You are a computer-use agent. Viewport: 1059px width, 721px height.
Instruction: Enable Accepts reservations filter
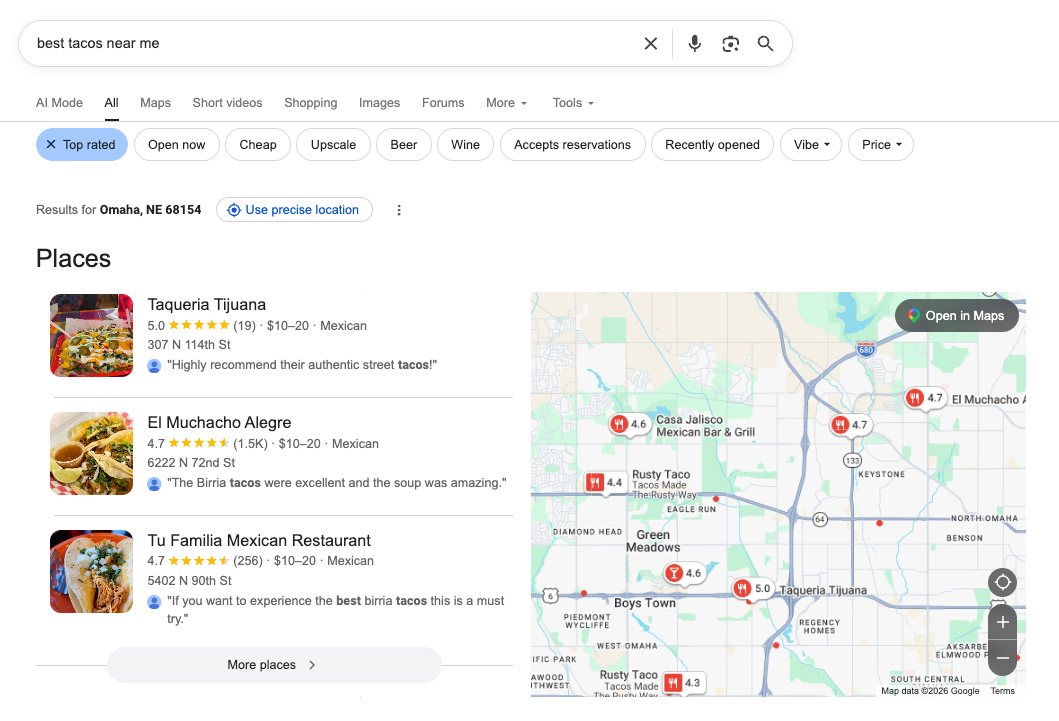573,144
